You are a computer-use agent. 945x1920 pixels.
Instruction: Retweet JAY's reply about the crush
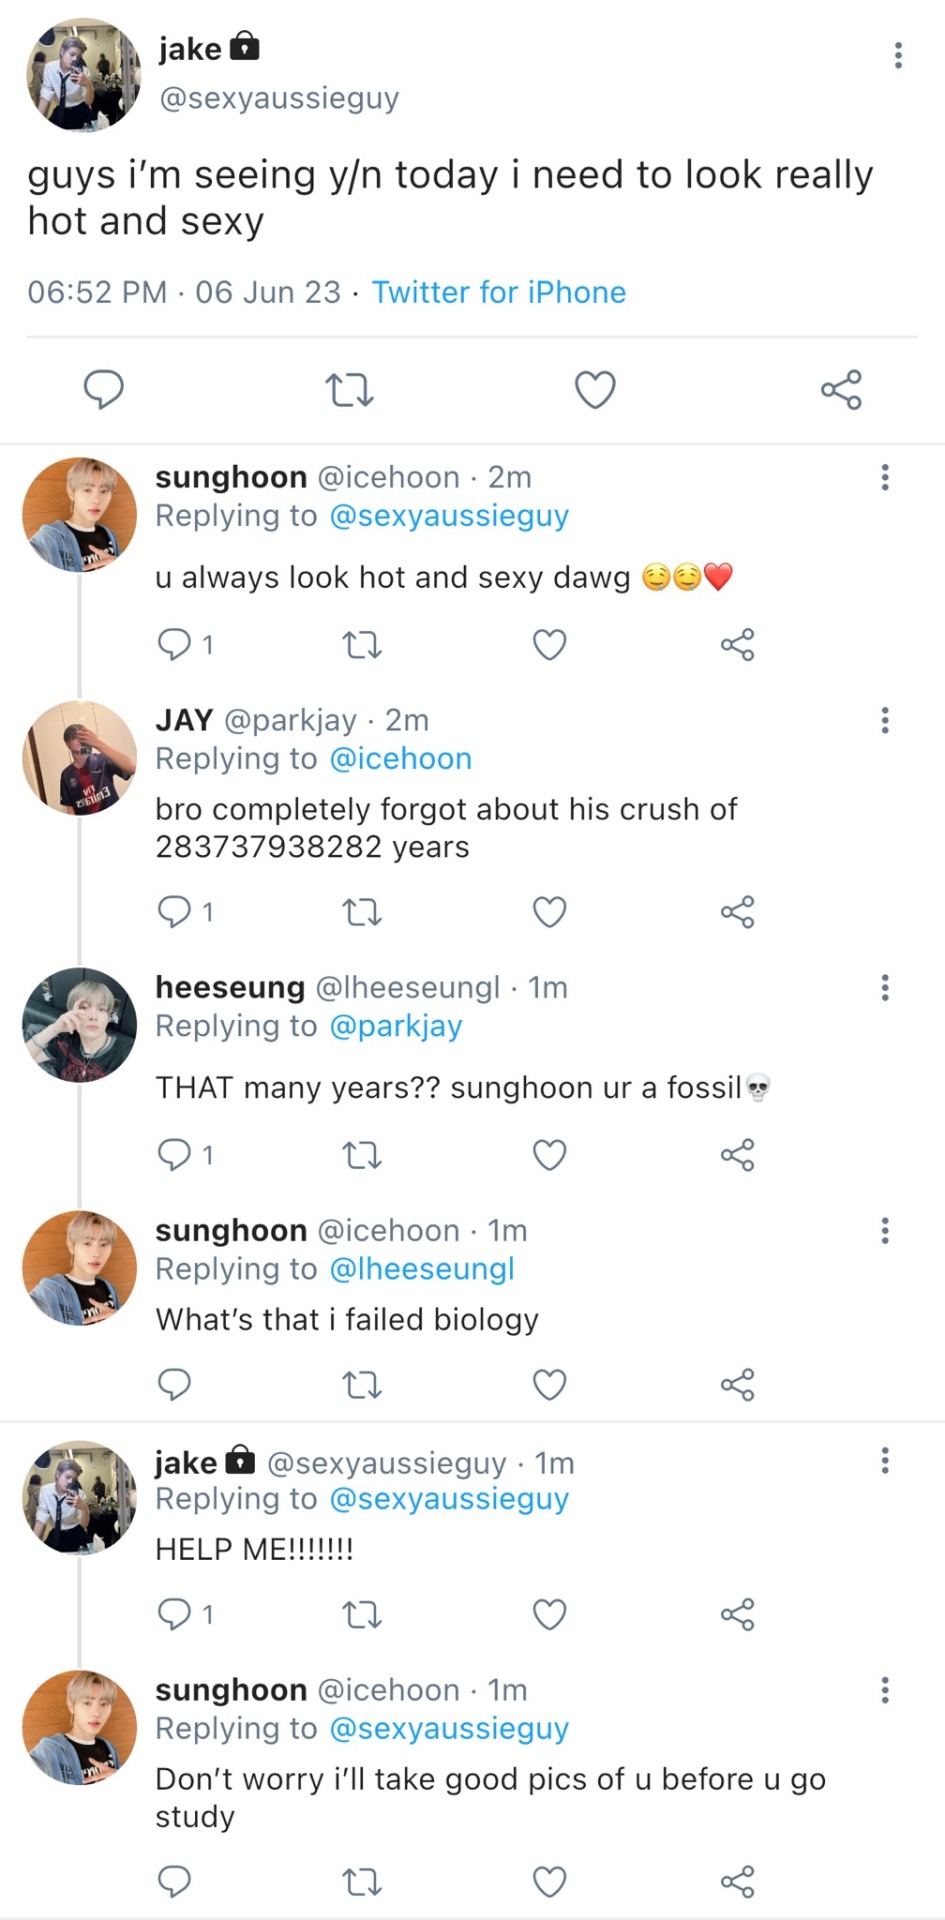(361, 912)
